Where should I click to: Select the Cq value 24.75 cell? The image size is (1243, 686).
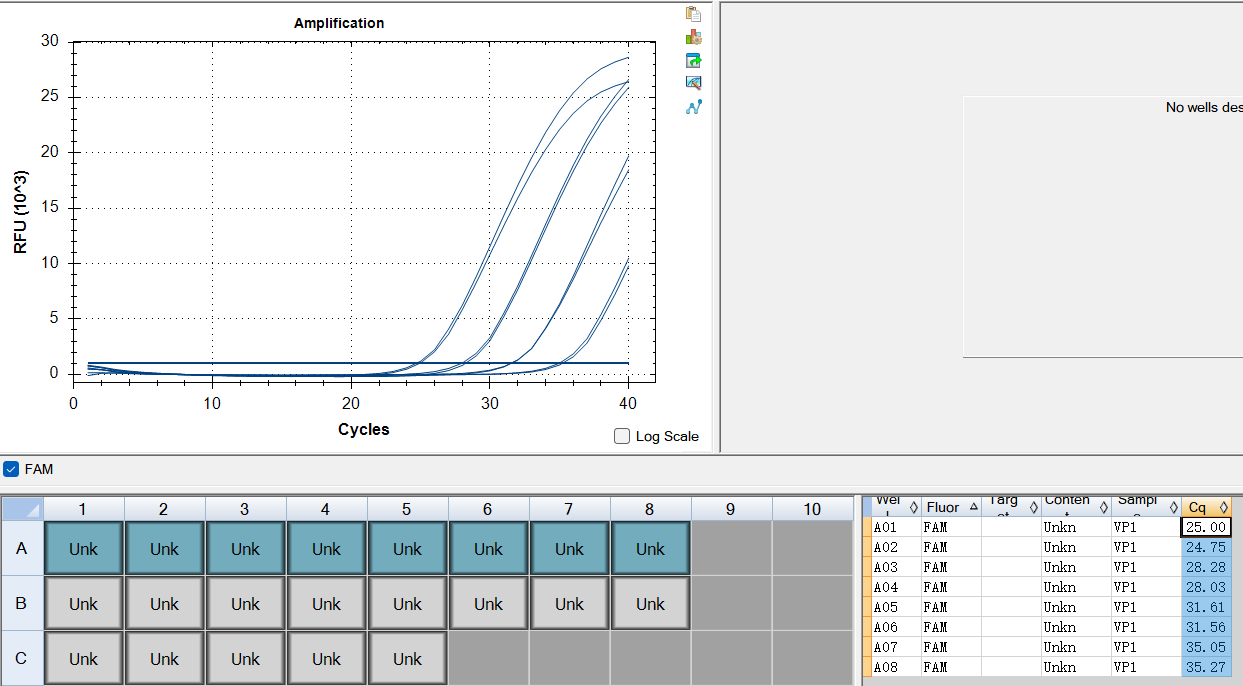point(1206,547)
